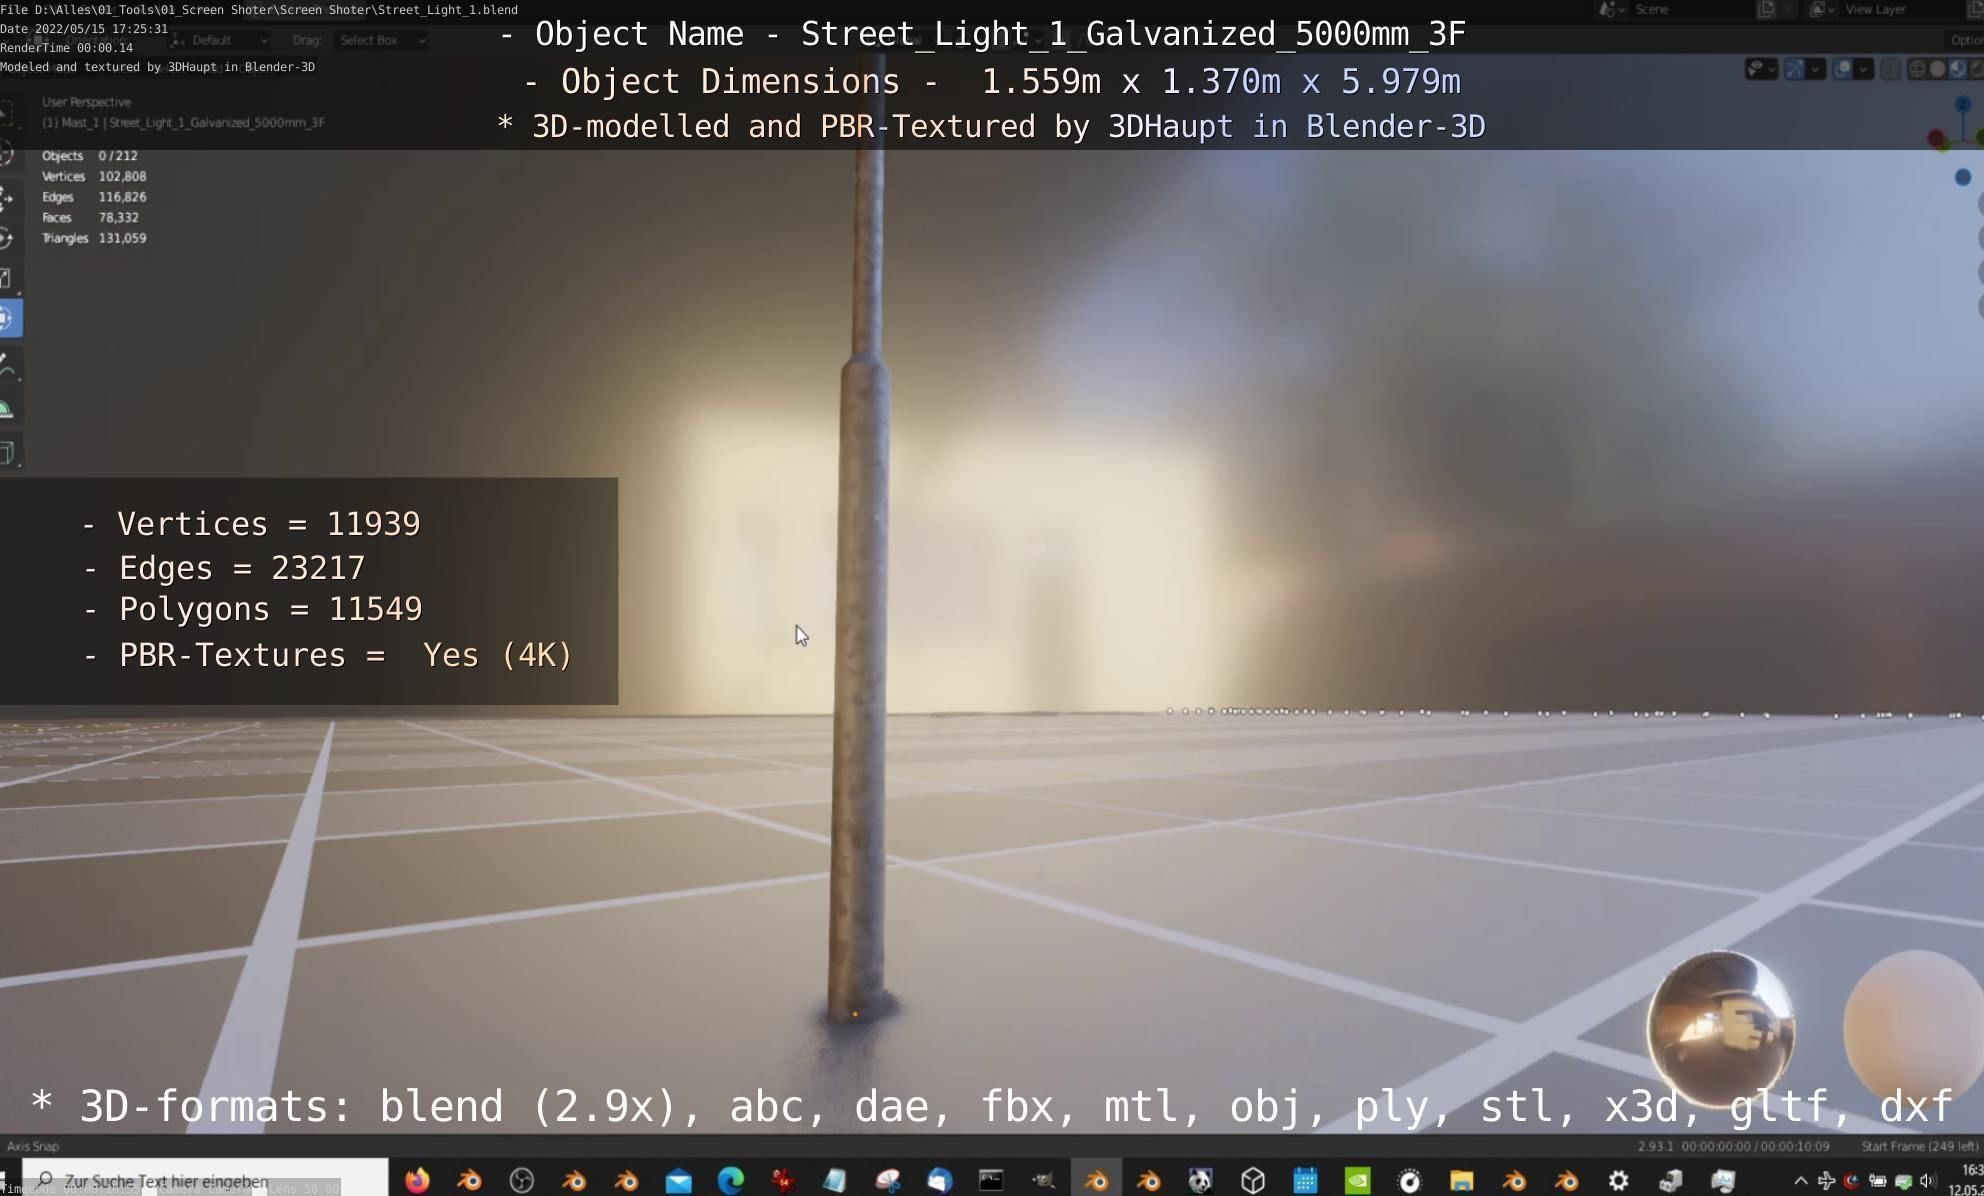Click the volume speaker tray icon
Screen dimensions: 1984x1196
coord(1927,1181)
